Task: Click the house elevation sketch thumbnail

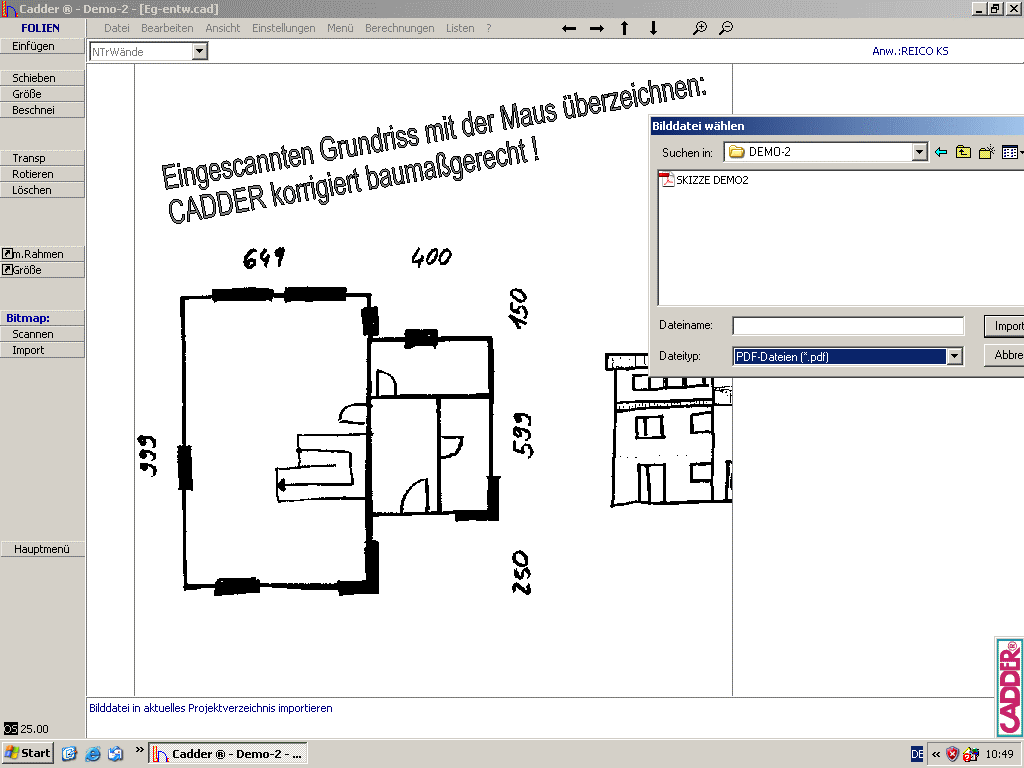Action: [x=669, y=430]
